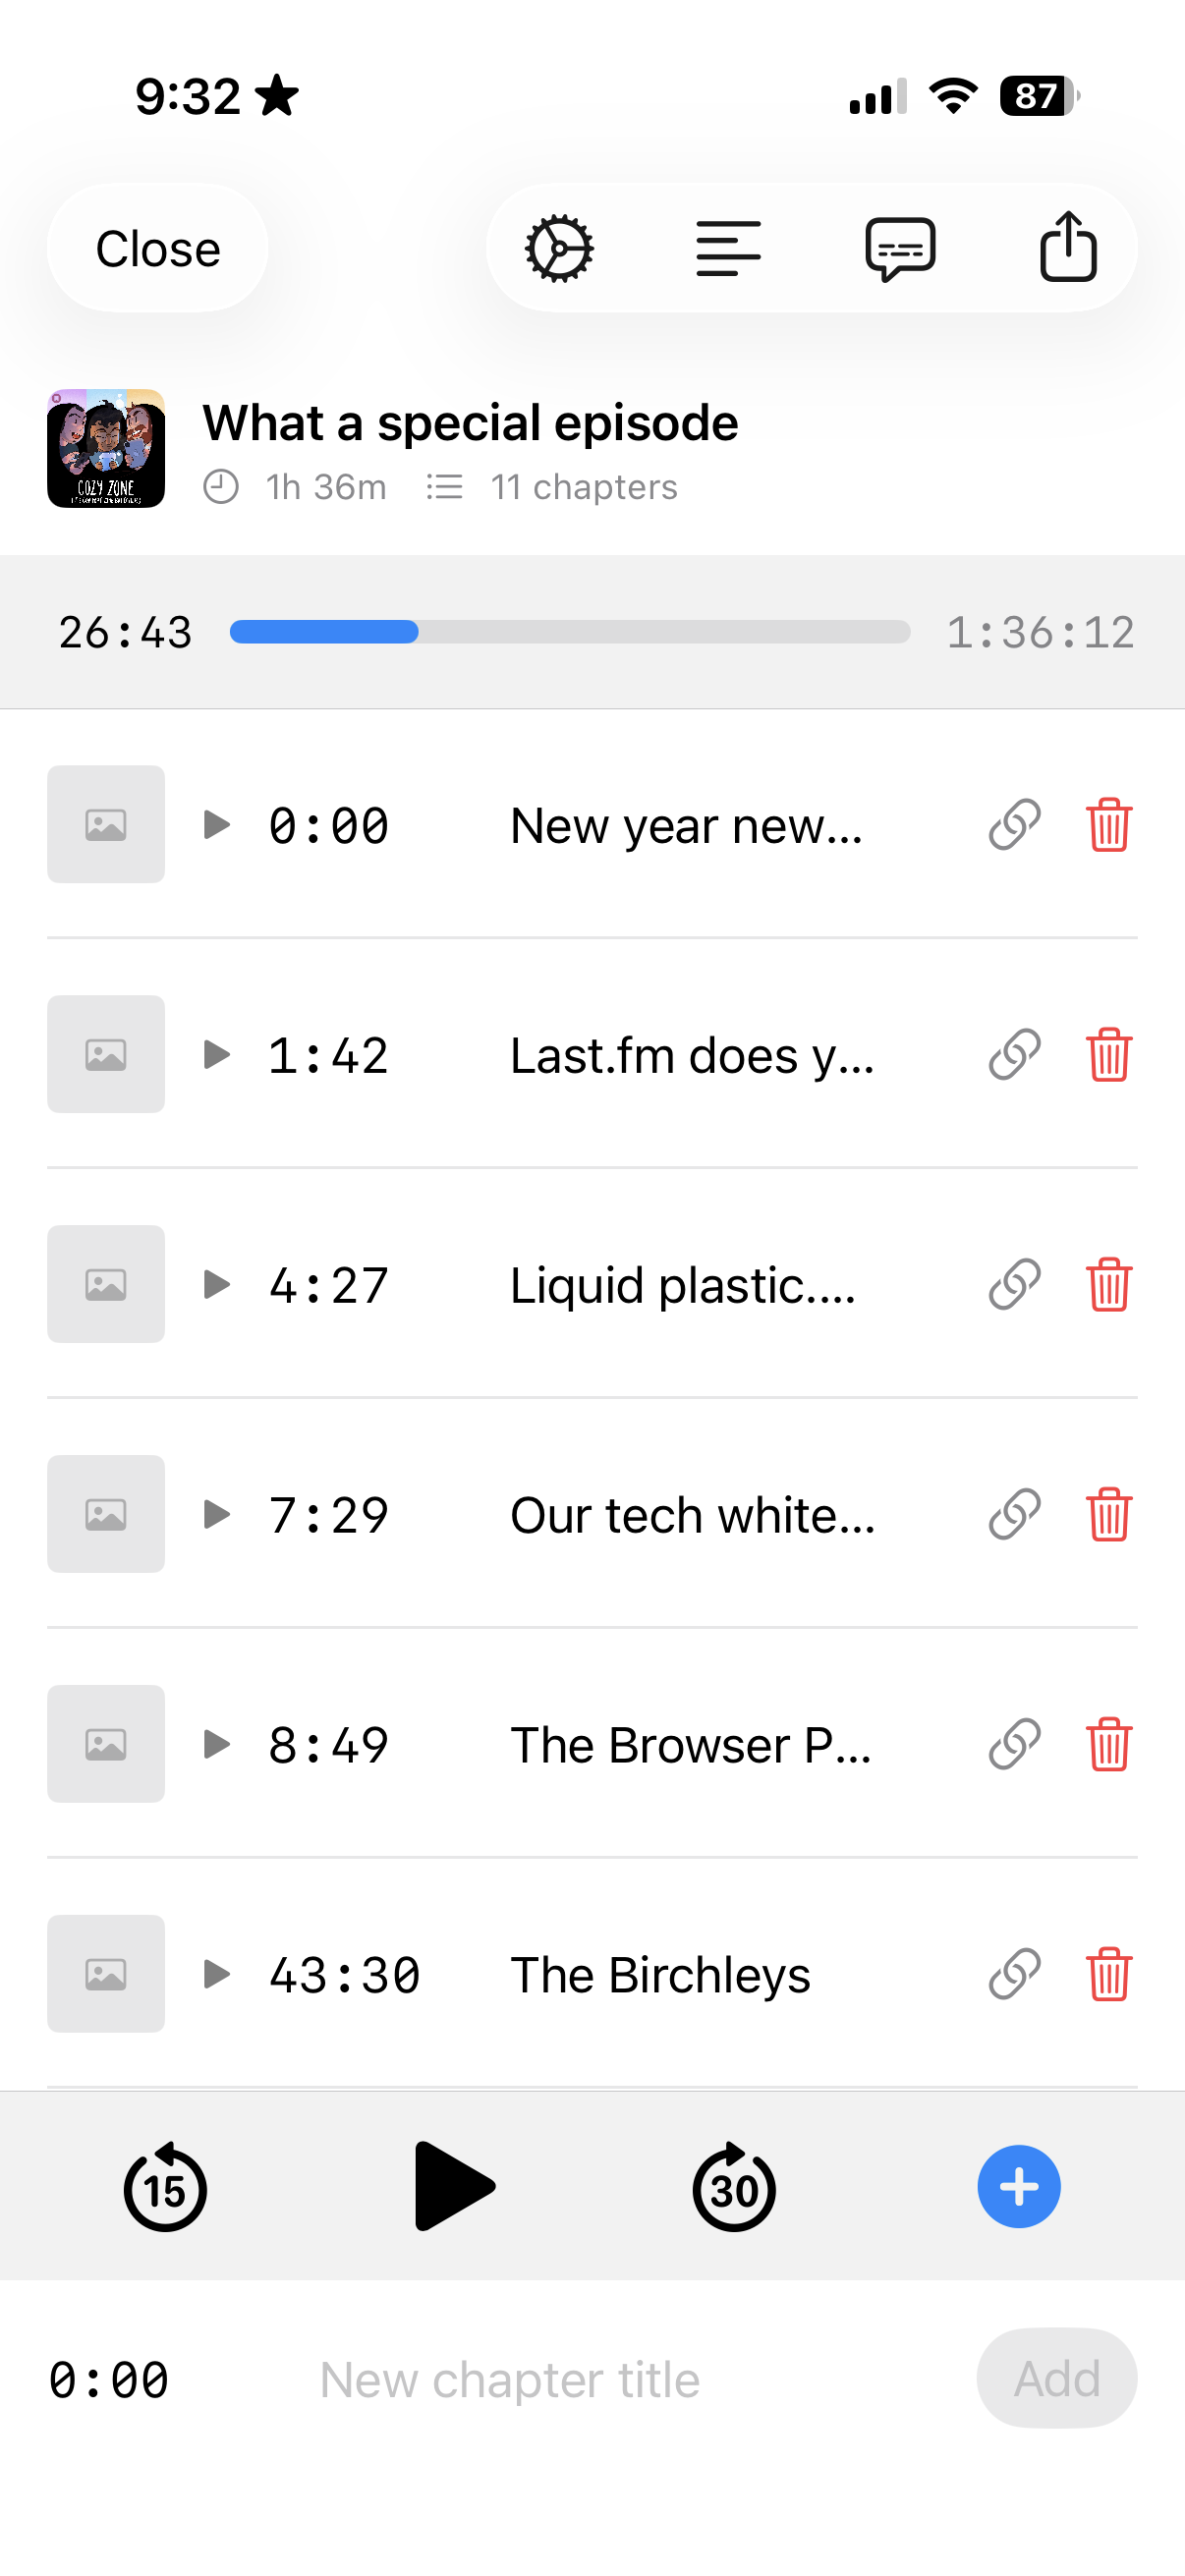This screenshot has height=2576, width=1185.
Task: Add link to "Our tech white..." chapter
Action: pyautogui.click(x=1014, y=1514)
